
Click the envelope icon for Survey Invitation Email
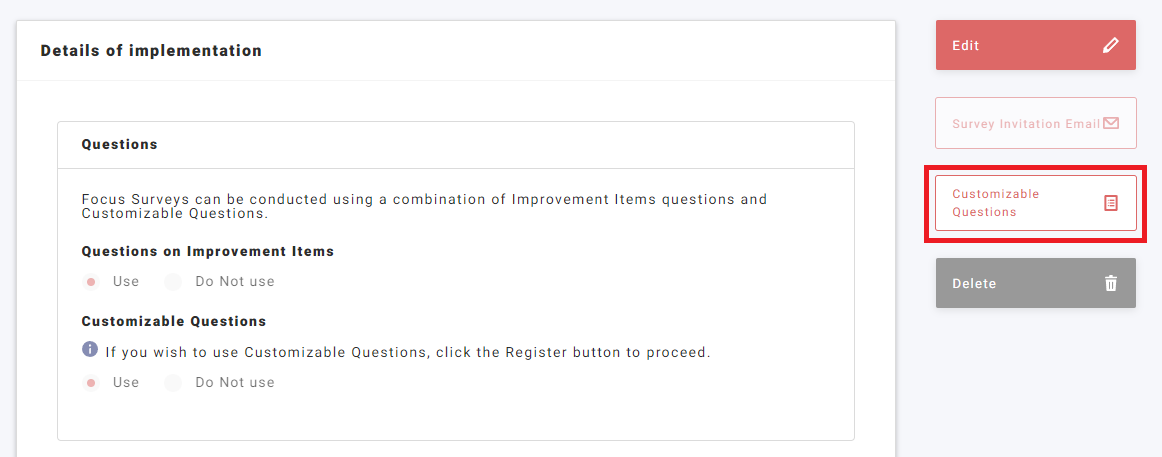click(x=1110, y=124)
